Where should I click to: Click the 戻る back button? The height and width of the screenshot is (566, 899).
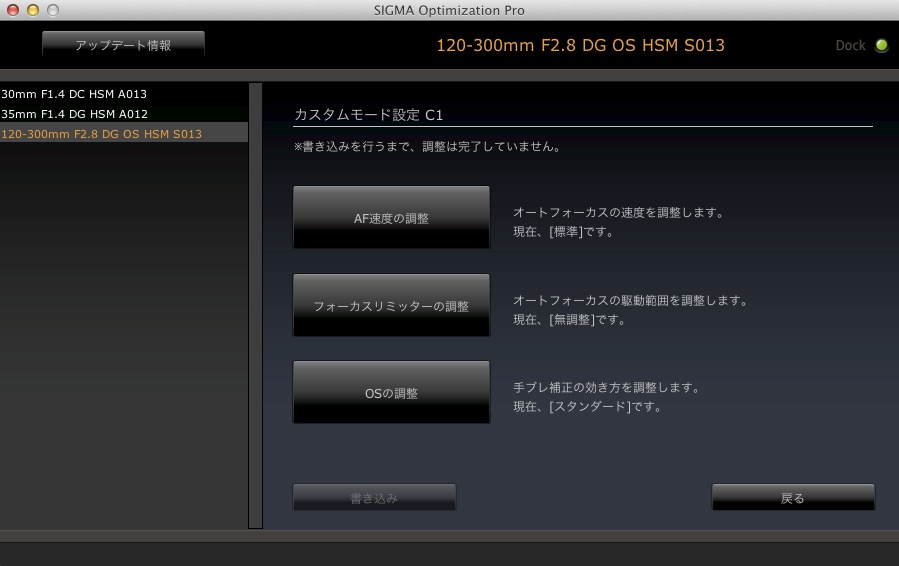(794, 497)
